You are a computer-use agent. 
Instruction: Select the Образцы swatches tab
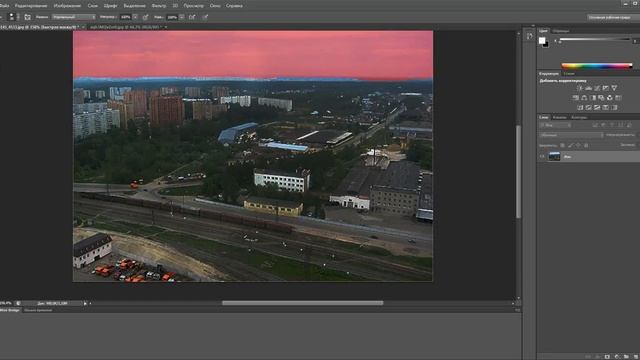click(561, 31)
